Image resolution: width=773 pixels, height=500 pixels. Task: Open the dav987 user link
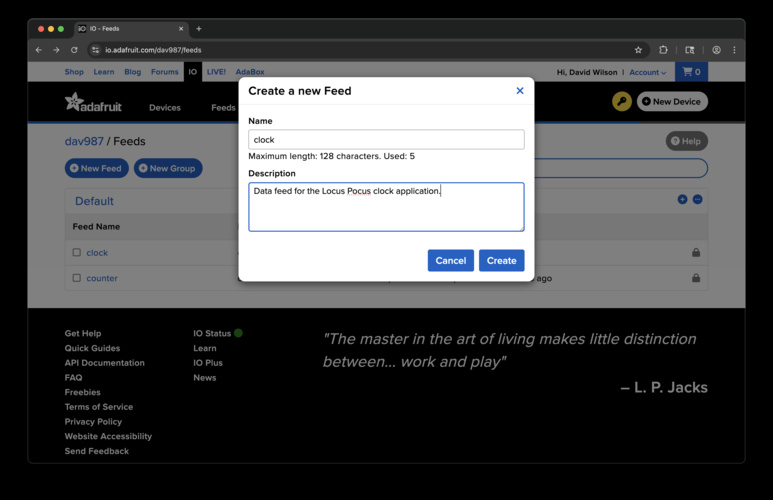pos(84,142)
